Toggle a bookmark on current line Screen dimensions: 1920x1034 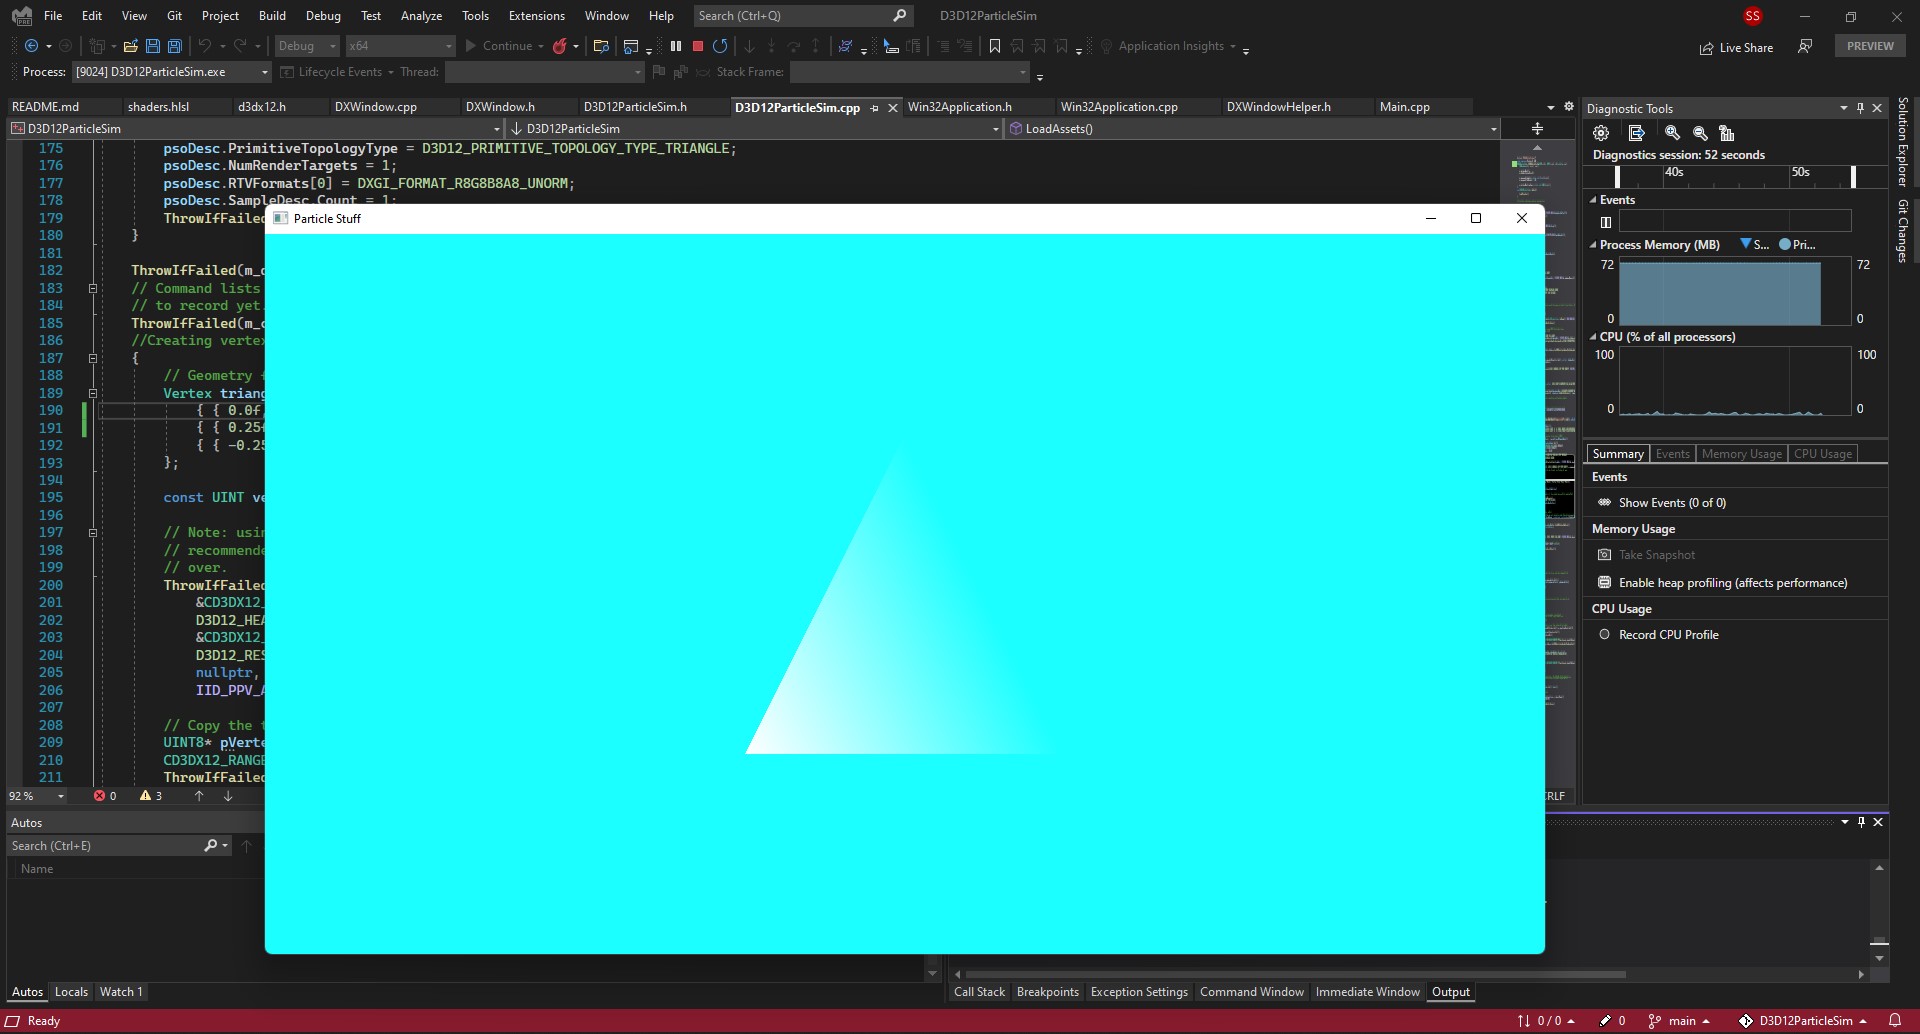pos(995,46)
